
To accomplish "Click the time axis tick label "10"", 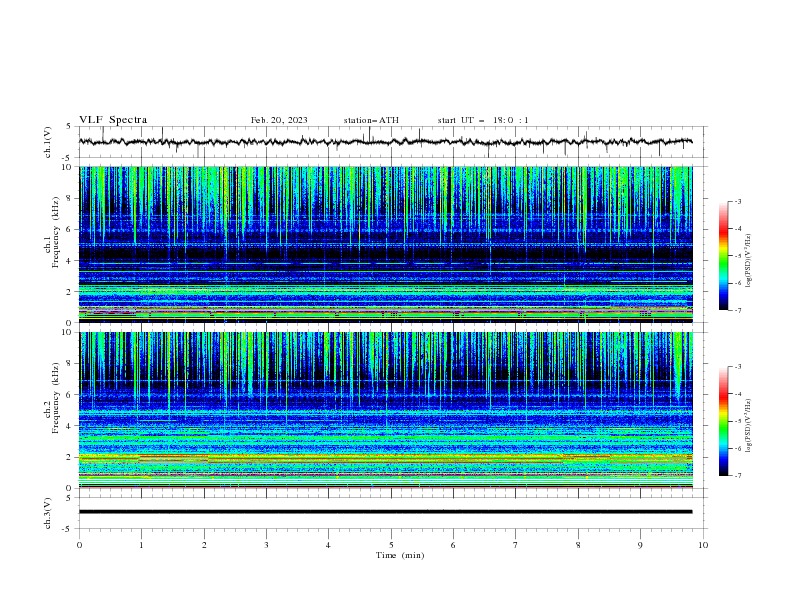I will pyautogui.click(x=703, y=545).
